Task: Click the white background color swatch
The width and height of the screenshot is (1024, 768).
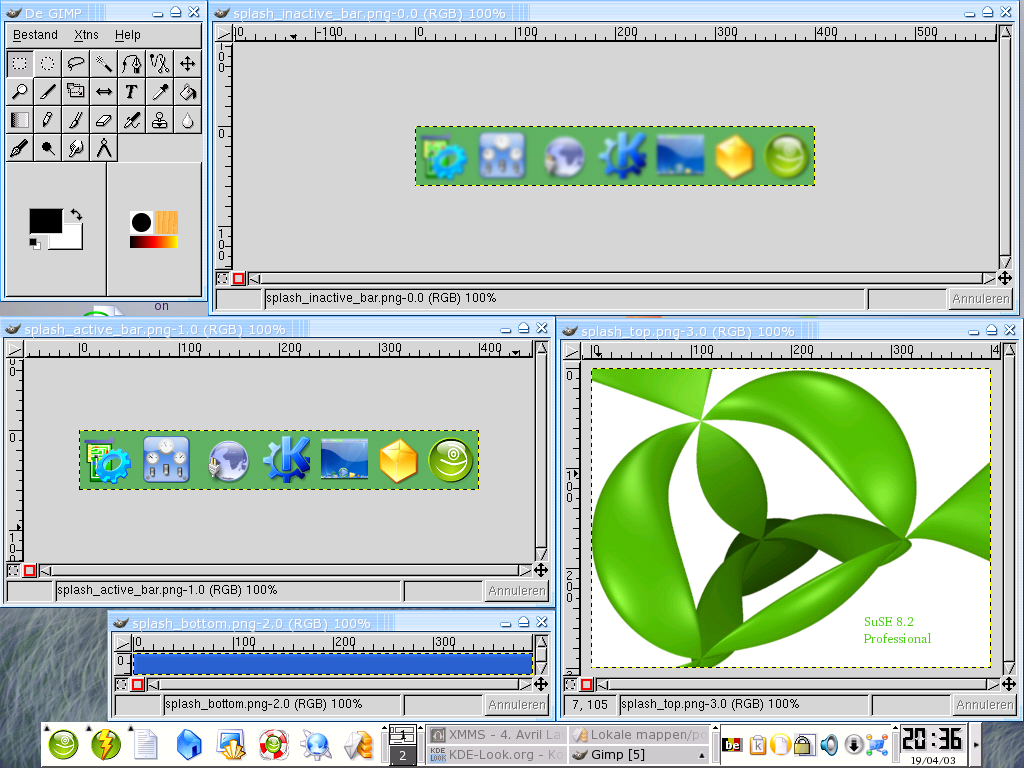Action: pos(71,240)
